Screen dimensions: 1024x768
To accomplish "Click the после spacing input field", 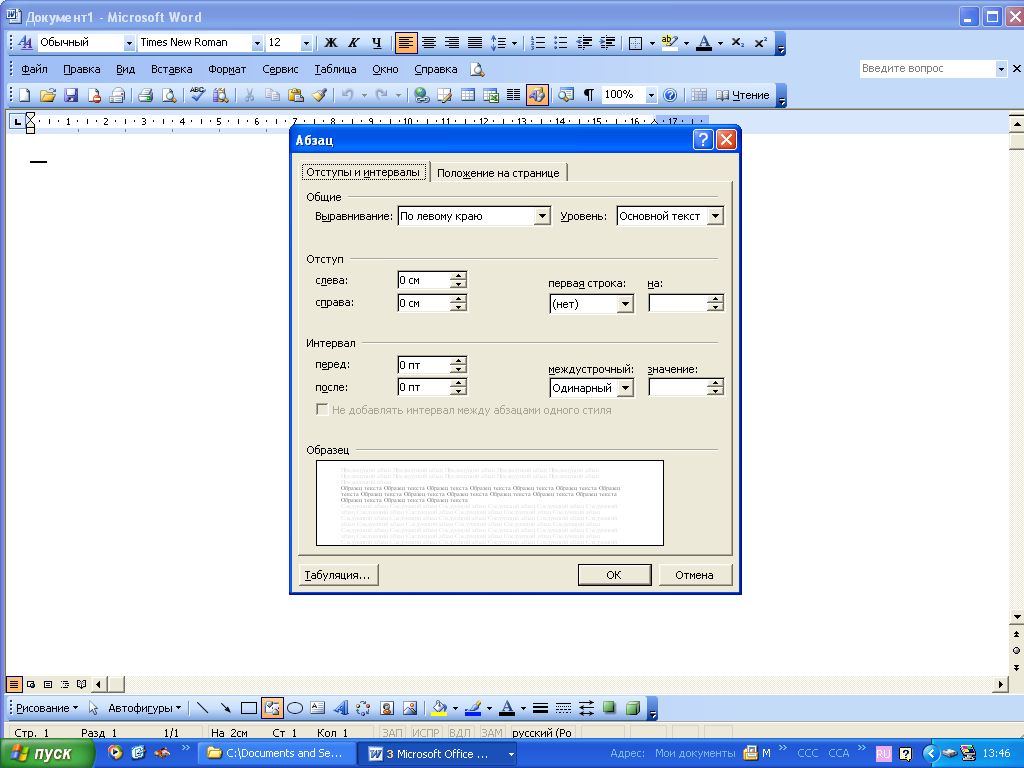I will 424,387.
